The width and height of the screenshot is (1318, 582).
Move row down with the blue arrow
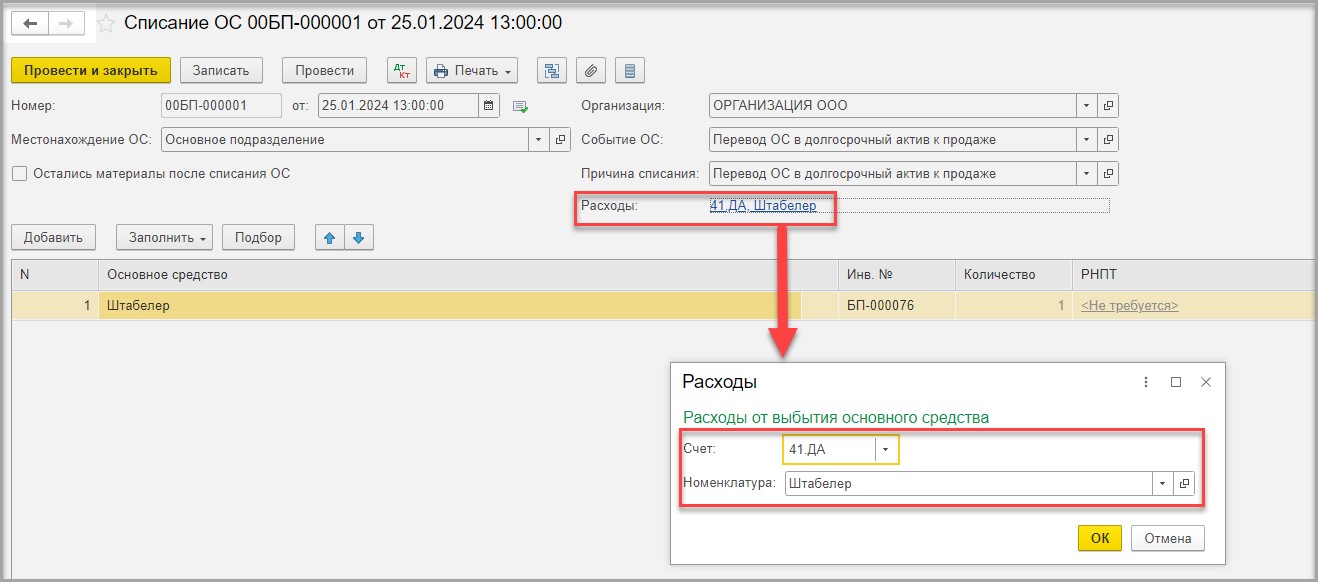(360, 238)
